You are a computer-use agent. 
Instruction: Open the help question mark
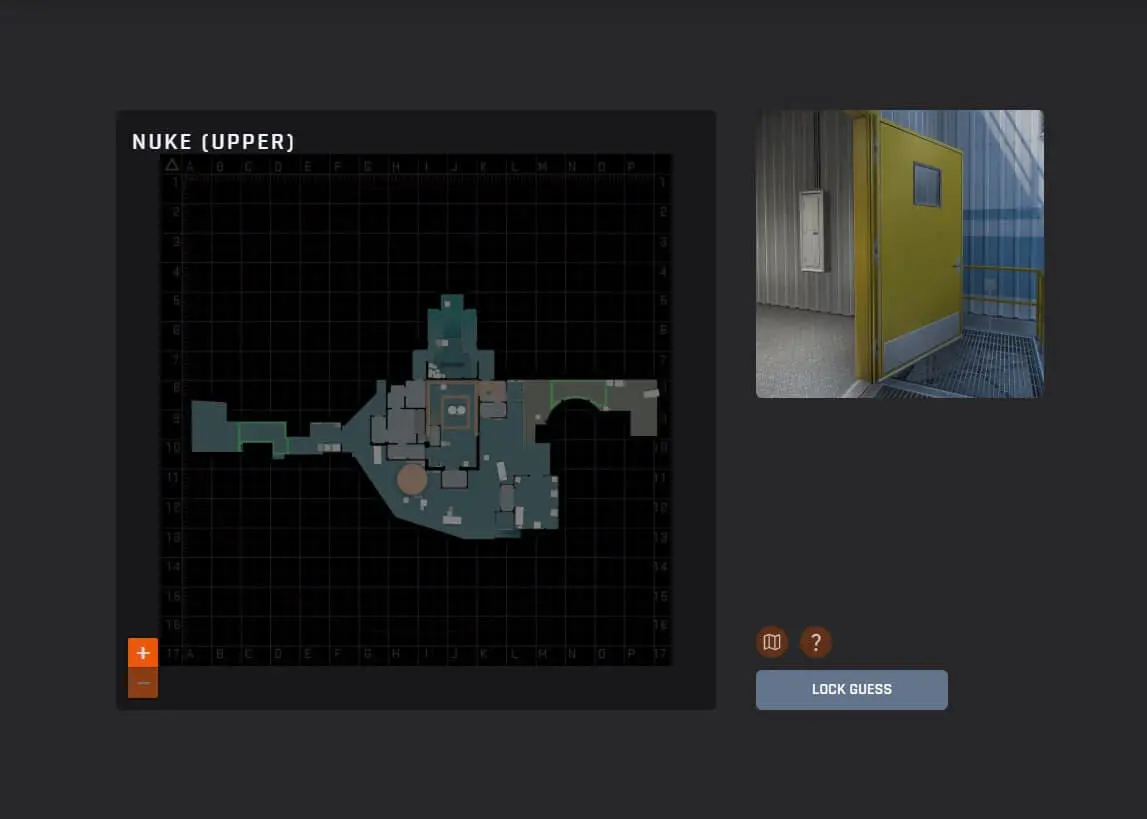[x=816, y=642]
